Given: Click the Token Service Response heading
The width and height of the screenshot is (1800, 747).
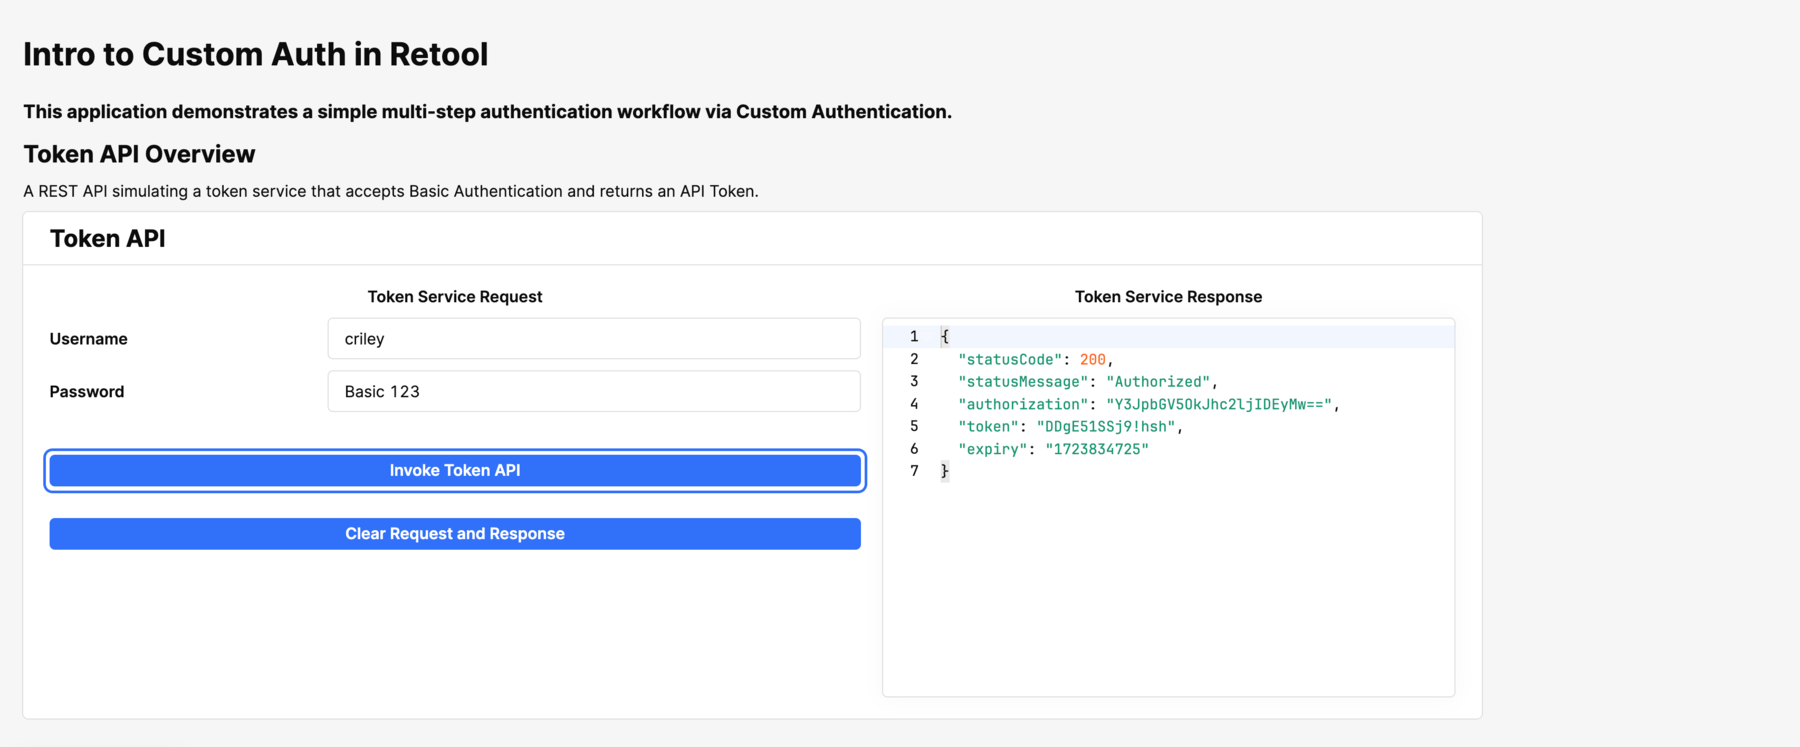Looking at the screenshot, I should tap(1168, 297).
